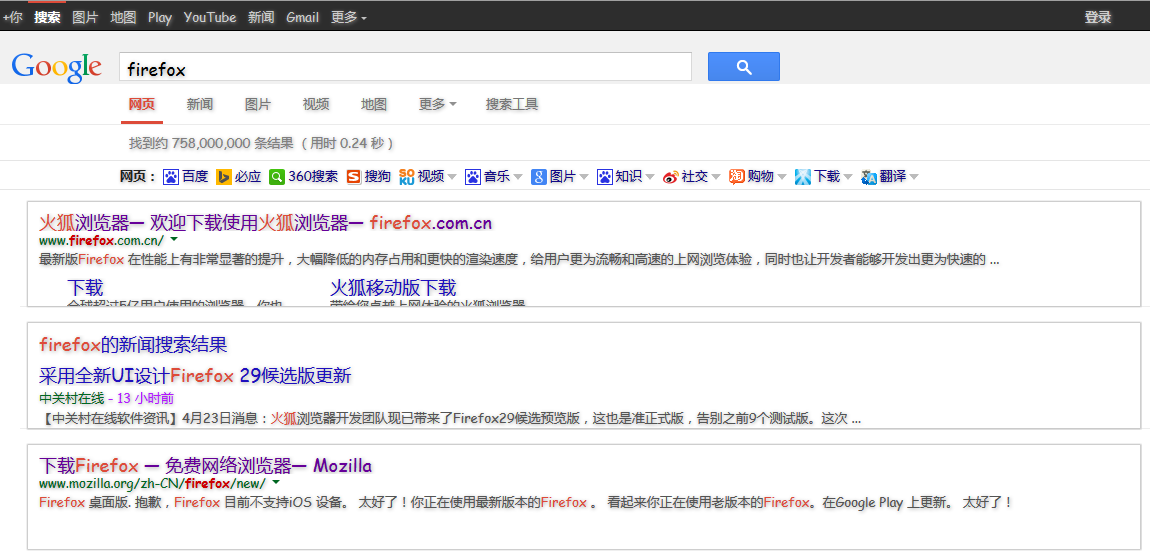Click result count text 758,000,000
The image size is (1150, 555).
[210, 143]
